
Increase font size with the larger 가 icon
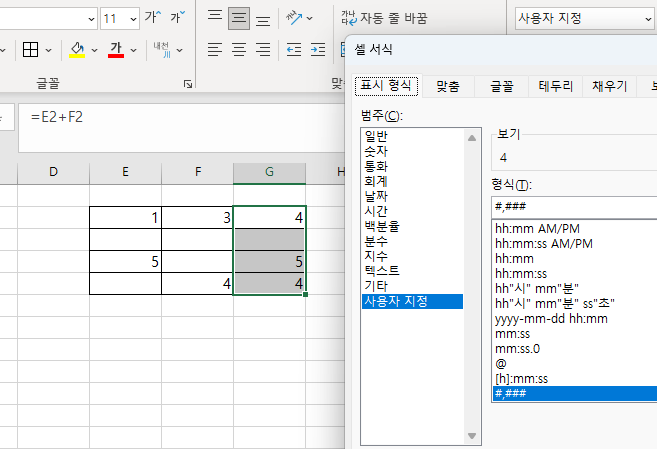(153, 18)
